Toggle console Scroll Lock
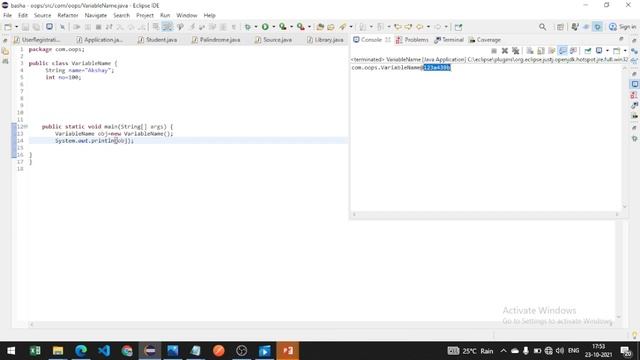The width and height of the screenshot is (640, 360). [541, 51]
